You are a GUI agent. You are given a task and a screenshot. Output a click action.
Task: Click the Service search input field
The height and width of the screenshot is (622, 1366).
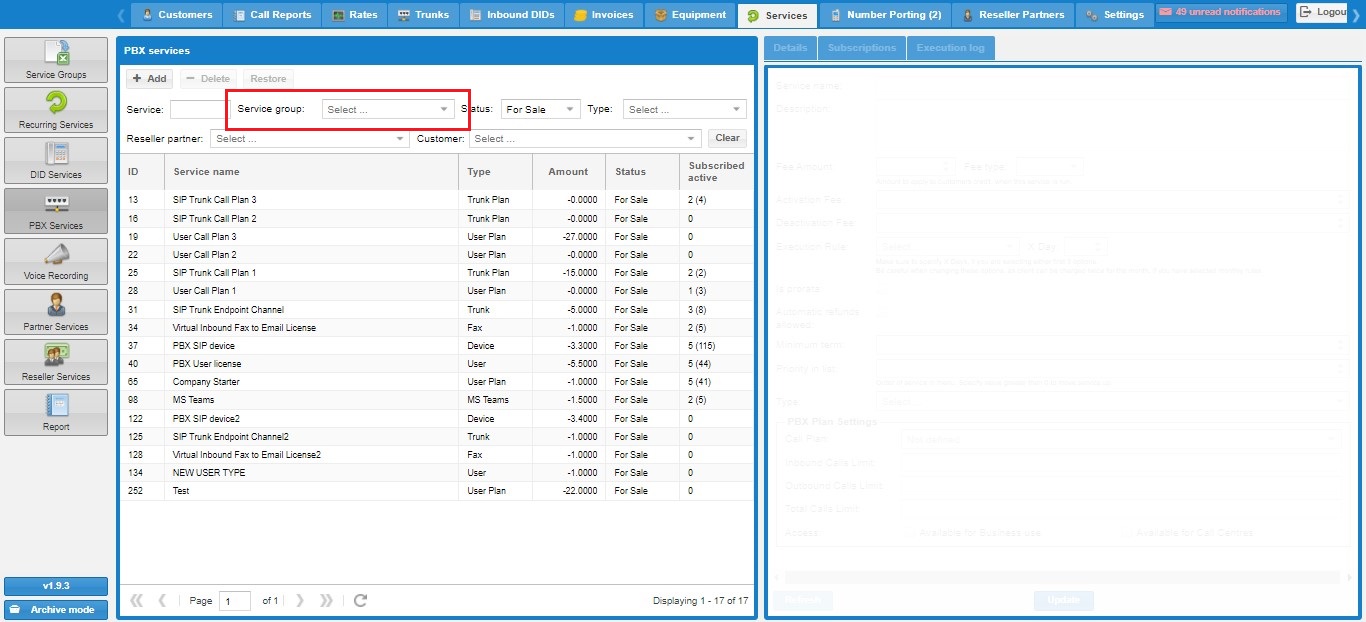[x=197, y=110]
